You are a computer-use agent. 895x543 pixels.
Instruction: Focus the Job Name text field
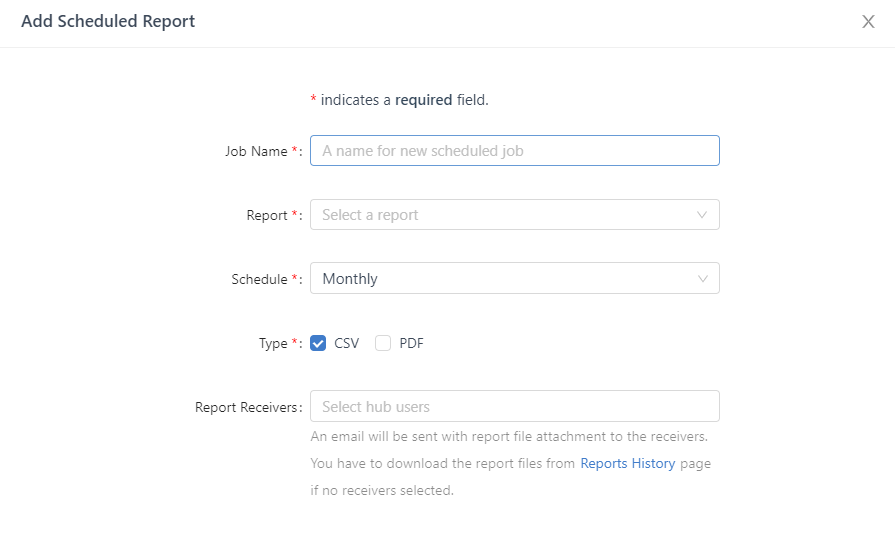(514, 151)
